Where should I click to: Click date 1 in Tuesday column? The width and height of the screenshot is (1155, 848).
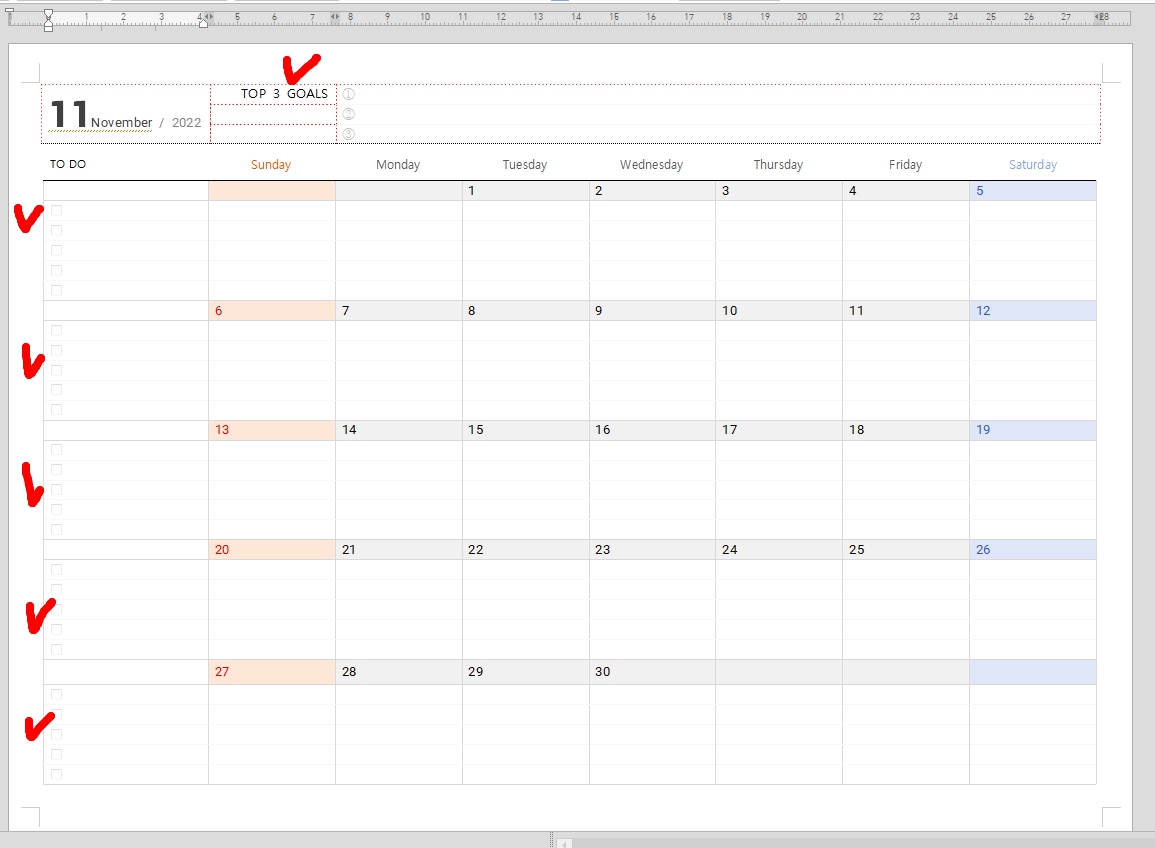click(471, 191)
